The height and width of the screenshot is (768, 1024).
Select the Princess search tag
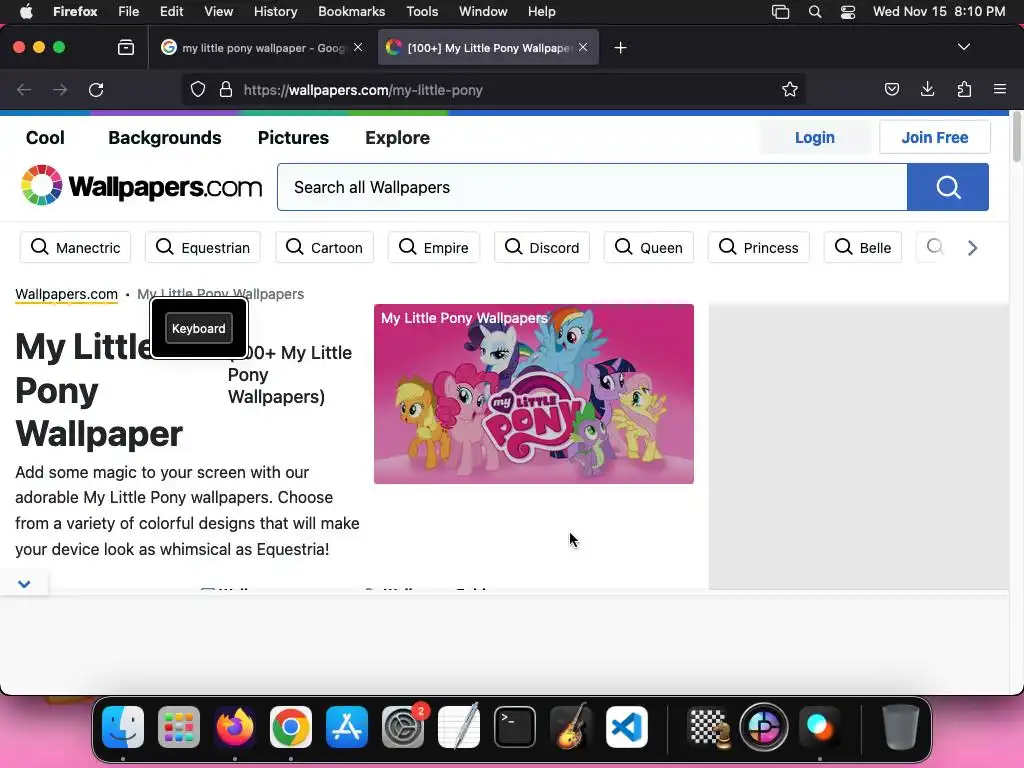point(758,248)
